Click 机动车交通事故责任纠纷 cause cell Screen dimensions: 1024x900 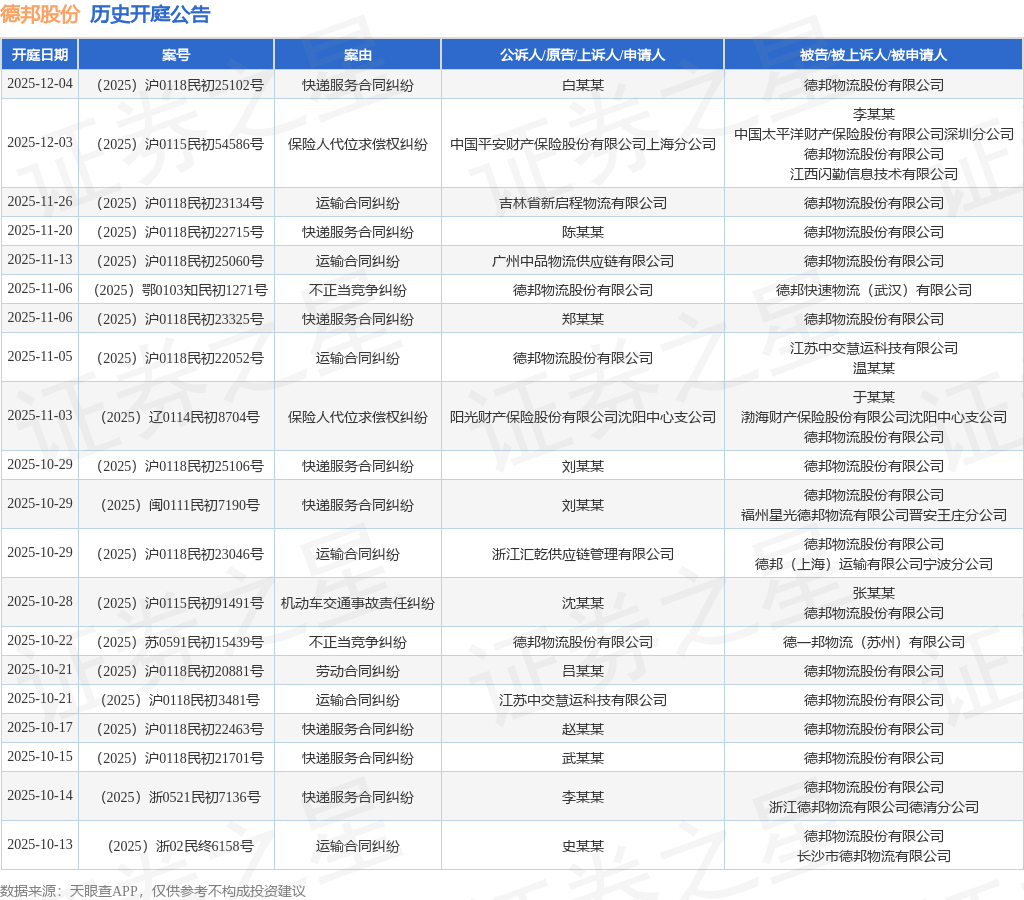[x=358, y=603]
